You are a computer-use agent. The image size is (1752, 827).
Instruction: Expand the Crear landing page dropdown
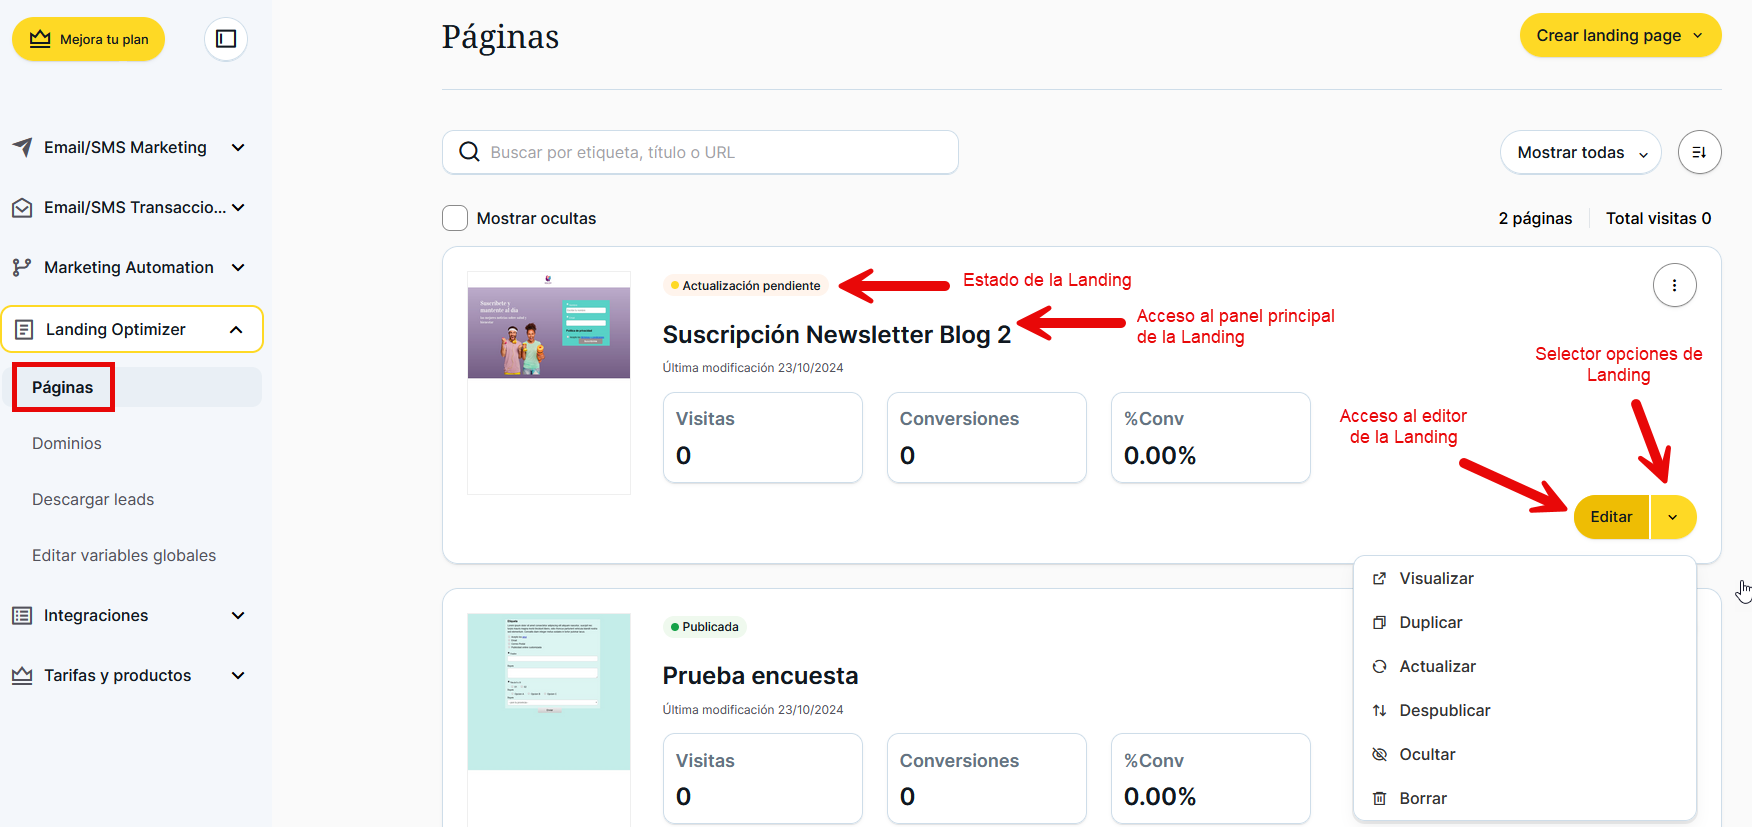(x=1620, y=36)
